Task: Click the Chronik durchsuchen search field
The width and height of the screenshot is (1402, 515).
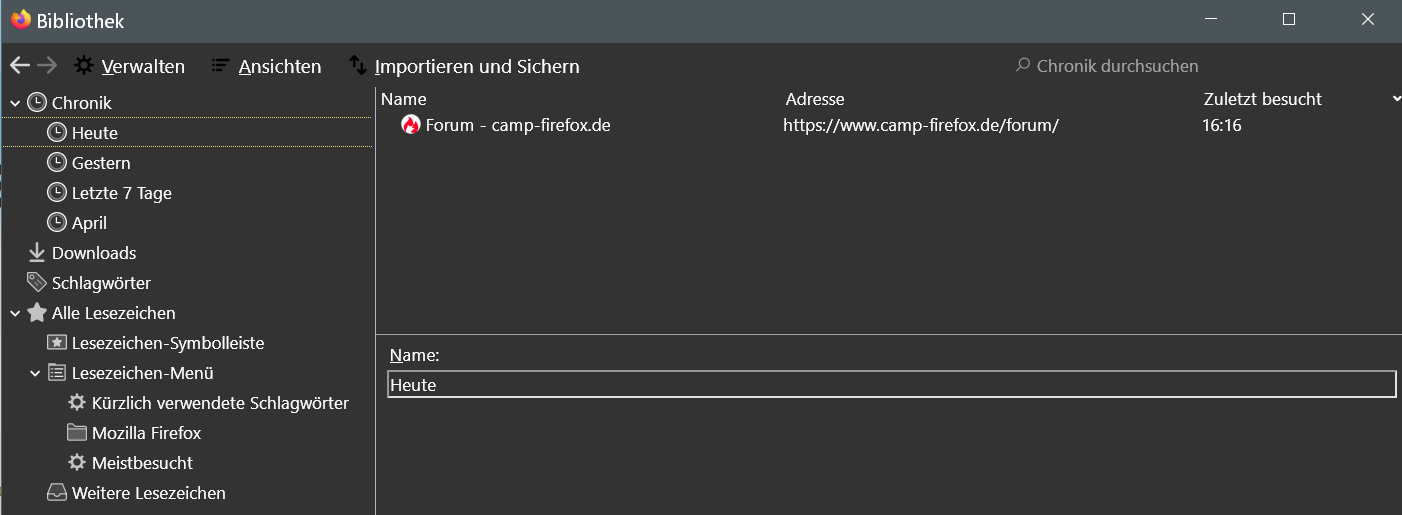Action: [1117, 66]
